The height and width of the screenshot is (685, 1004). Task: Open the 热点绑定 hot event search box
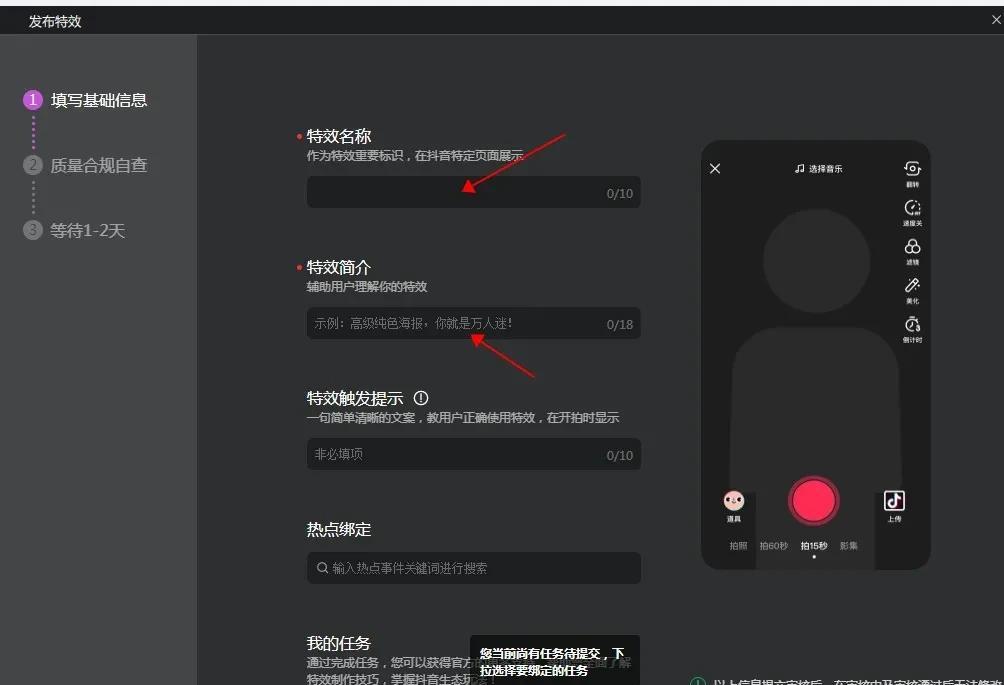coord(473,568)
